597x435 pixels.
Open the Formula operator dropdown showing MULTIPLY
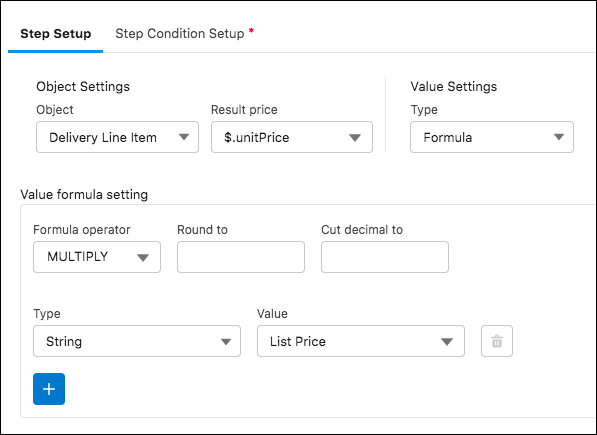[97, 257]
